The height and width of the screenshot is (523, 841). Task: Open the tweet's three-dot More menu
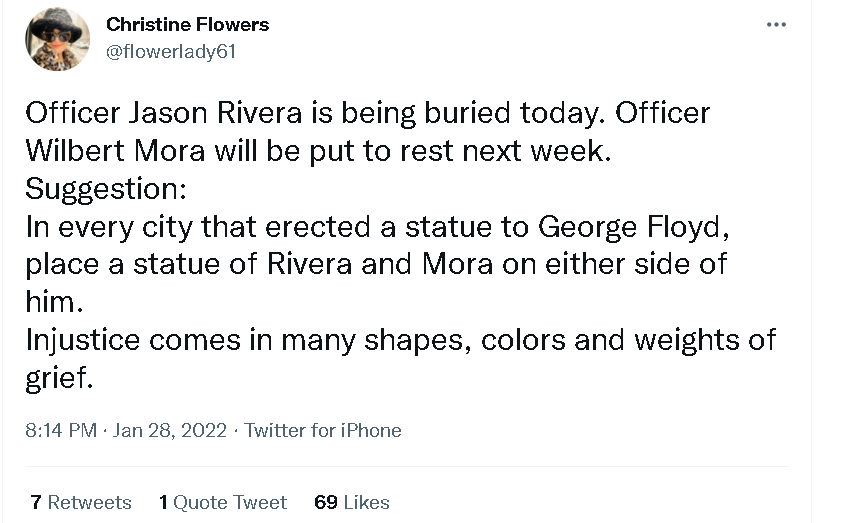pos(776,25)
